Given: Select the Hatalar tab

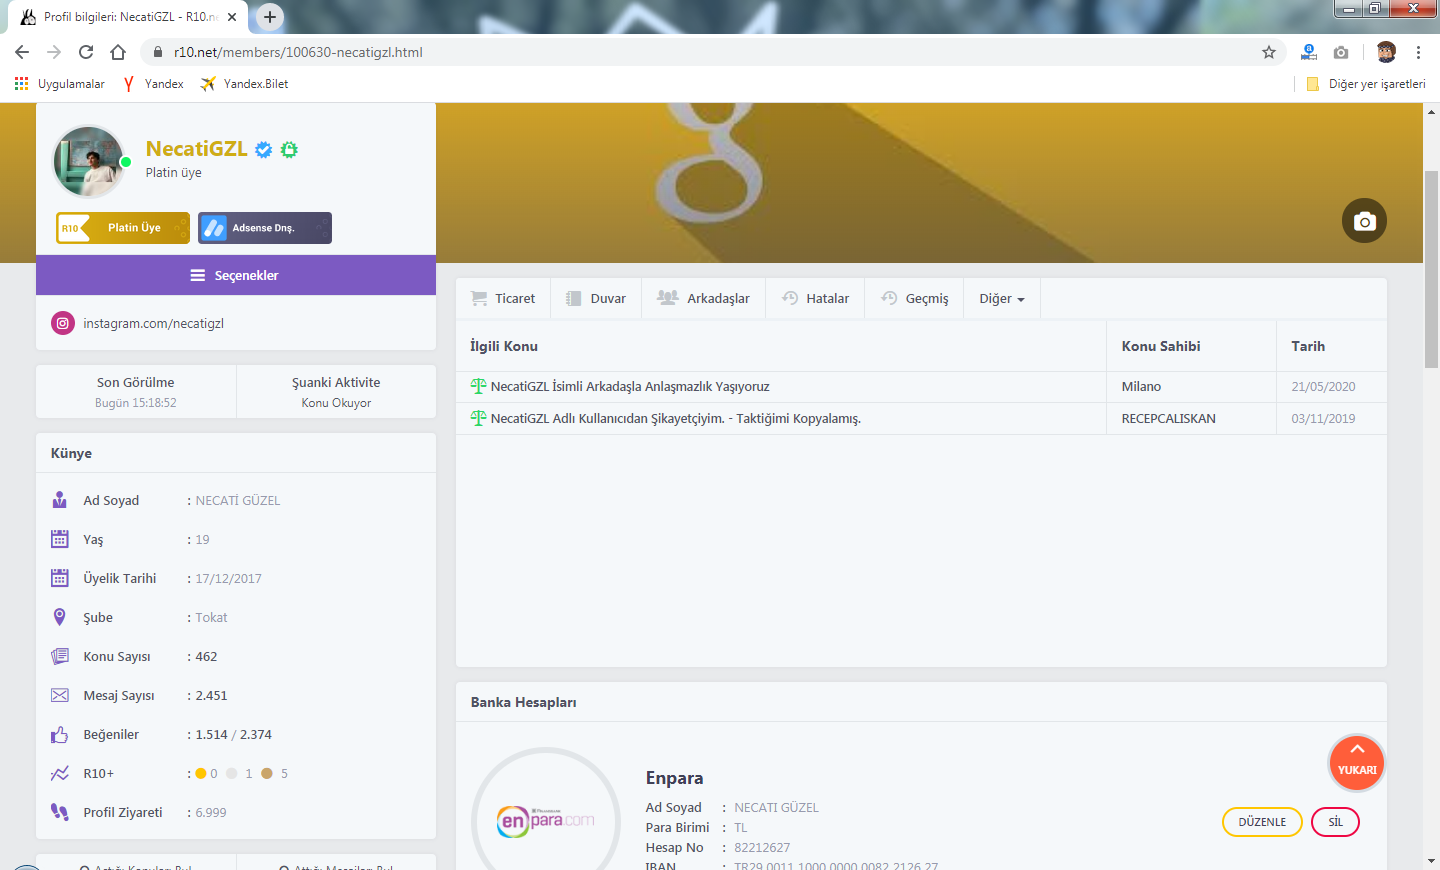Looking at the screenshot, I should [815, 298].
